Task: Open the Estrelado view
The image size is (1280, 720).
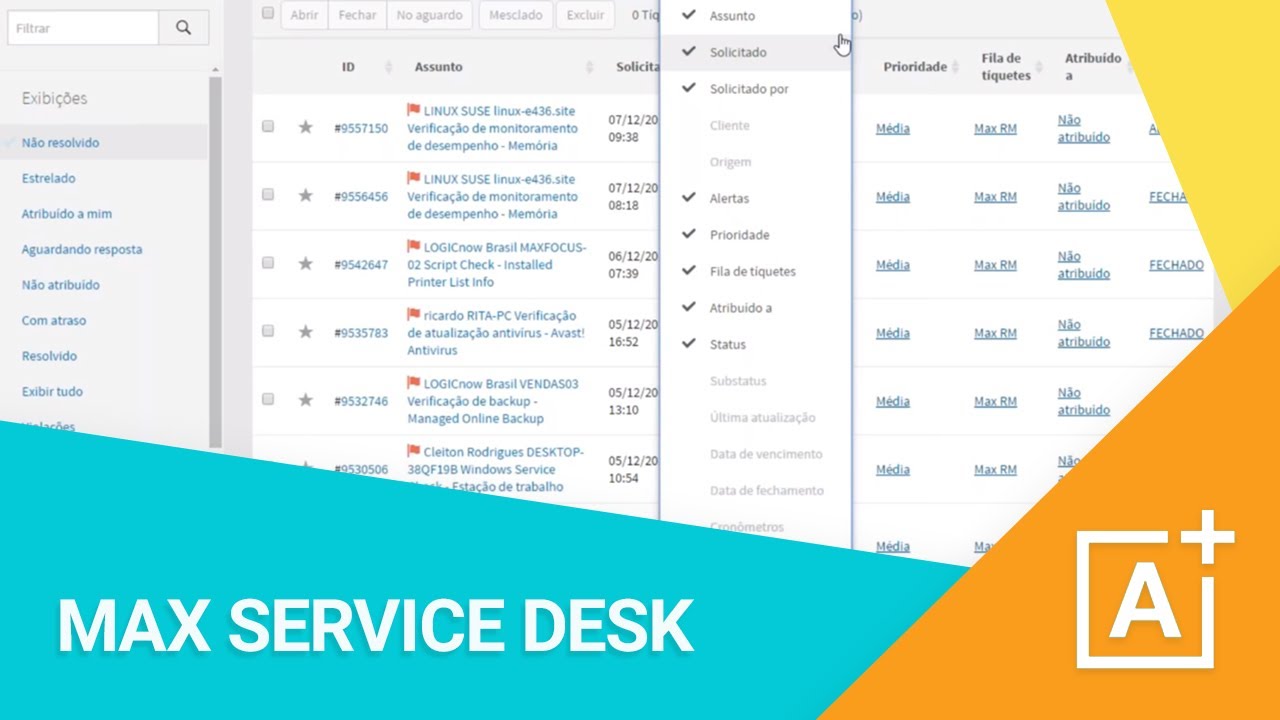Action: point(49,178)
